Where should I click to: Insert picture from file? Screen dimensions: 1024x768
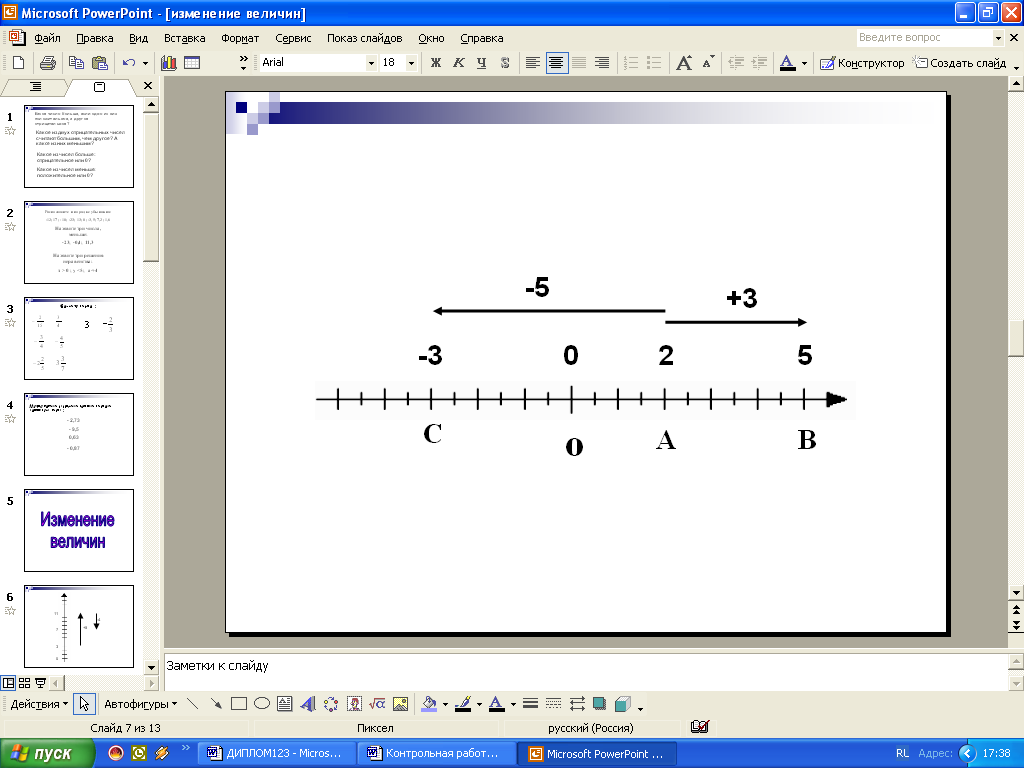tap(400, 703)
